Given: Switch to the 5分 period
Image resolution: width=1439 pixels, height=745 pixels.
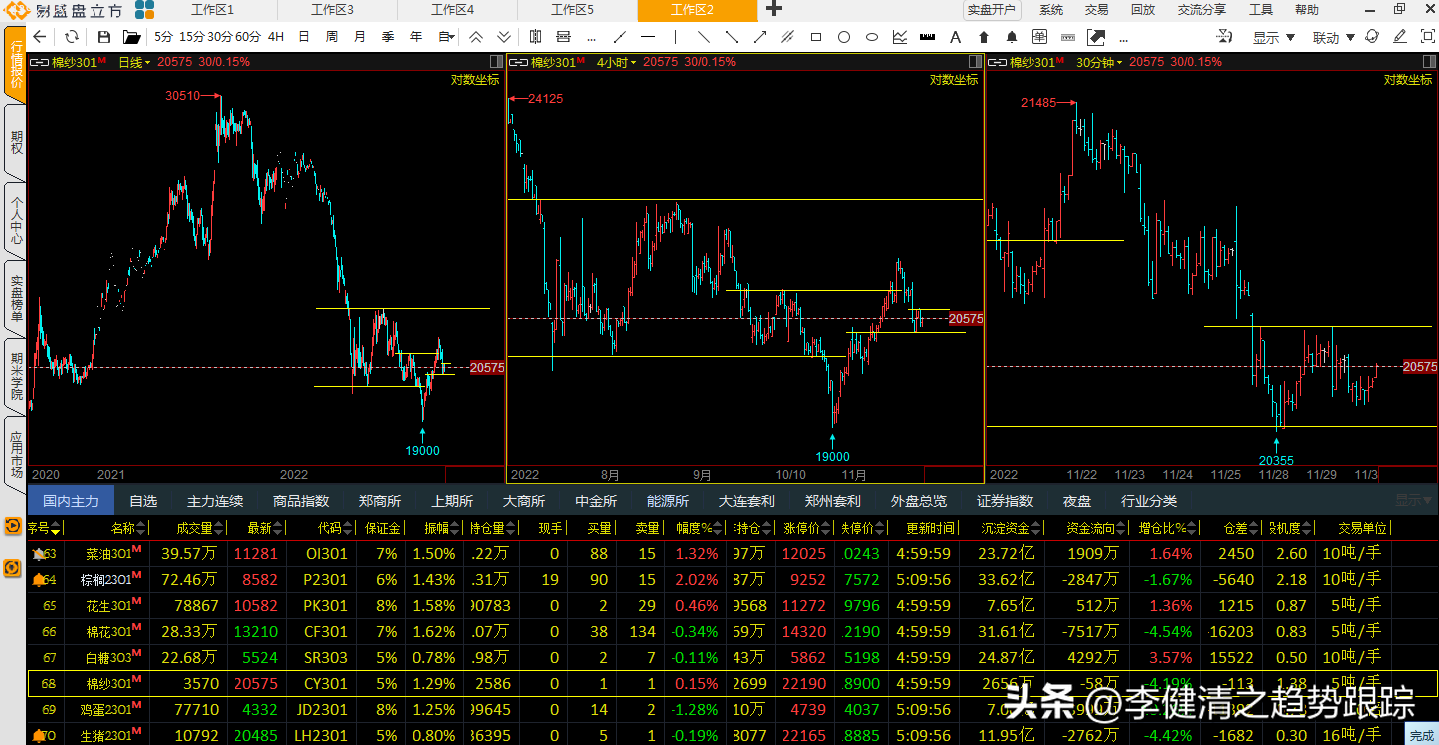Looking at the screenshot, I should pyautogui.click(x=164, y=37).
